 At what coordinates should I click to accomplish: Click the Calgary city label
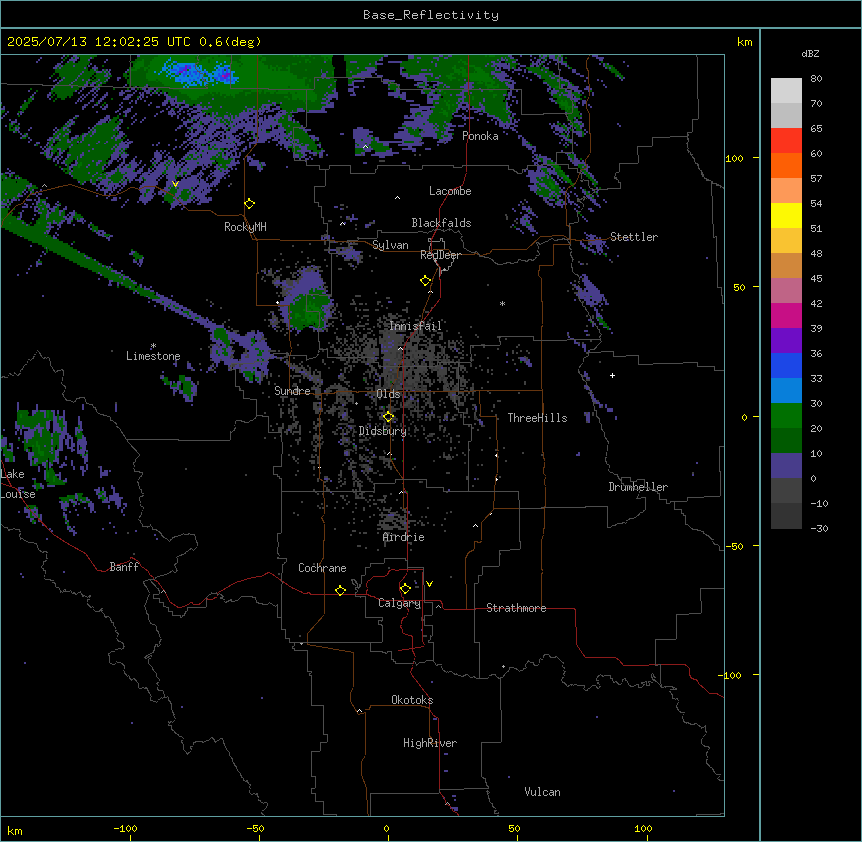pos(400,603)
